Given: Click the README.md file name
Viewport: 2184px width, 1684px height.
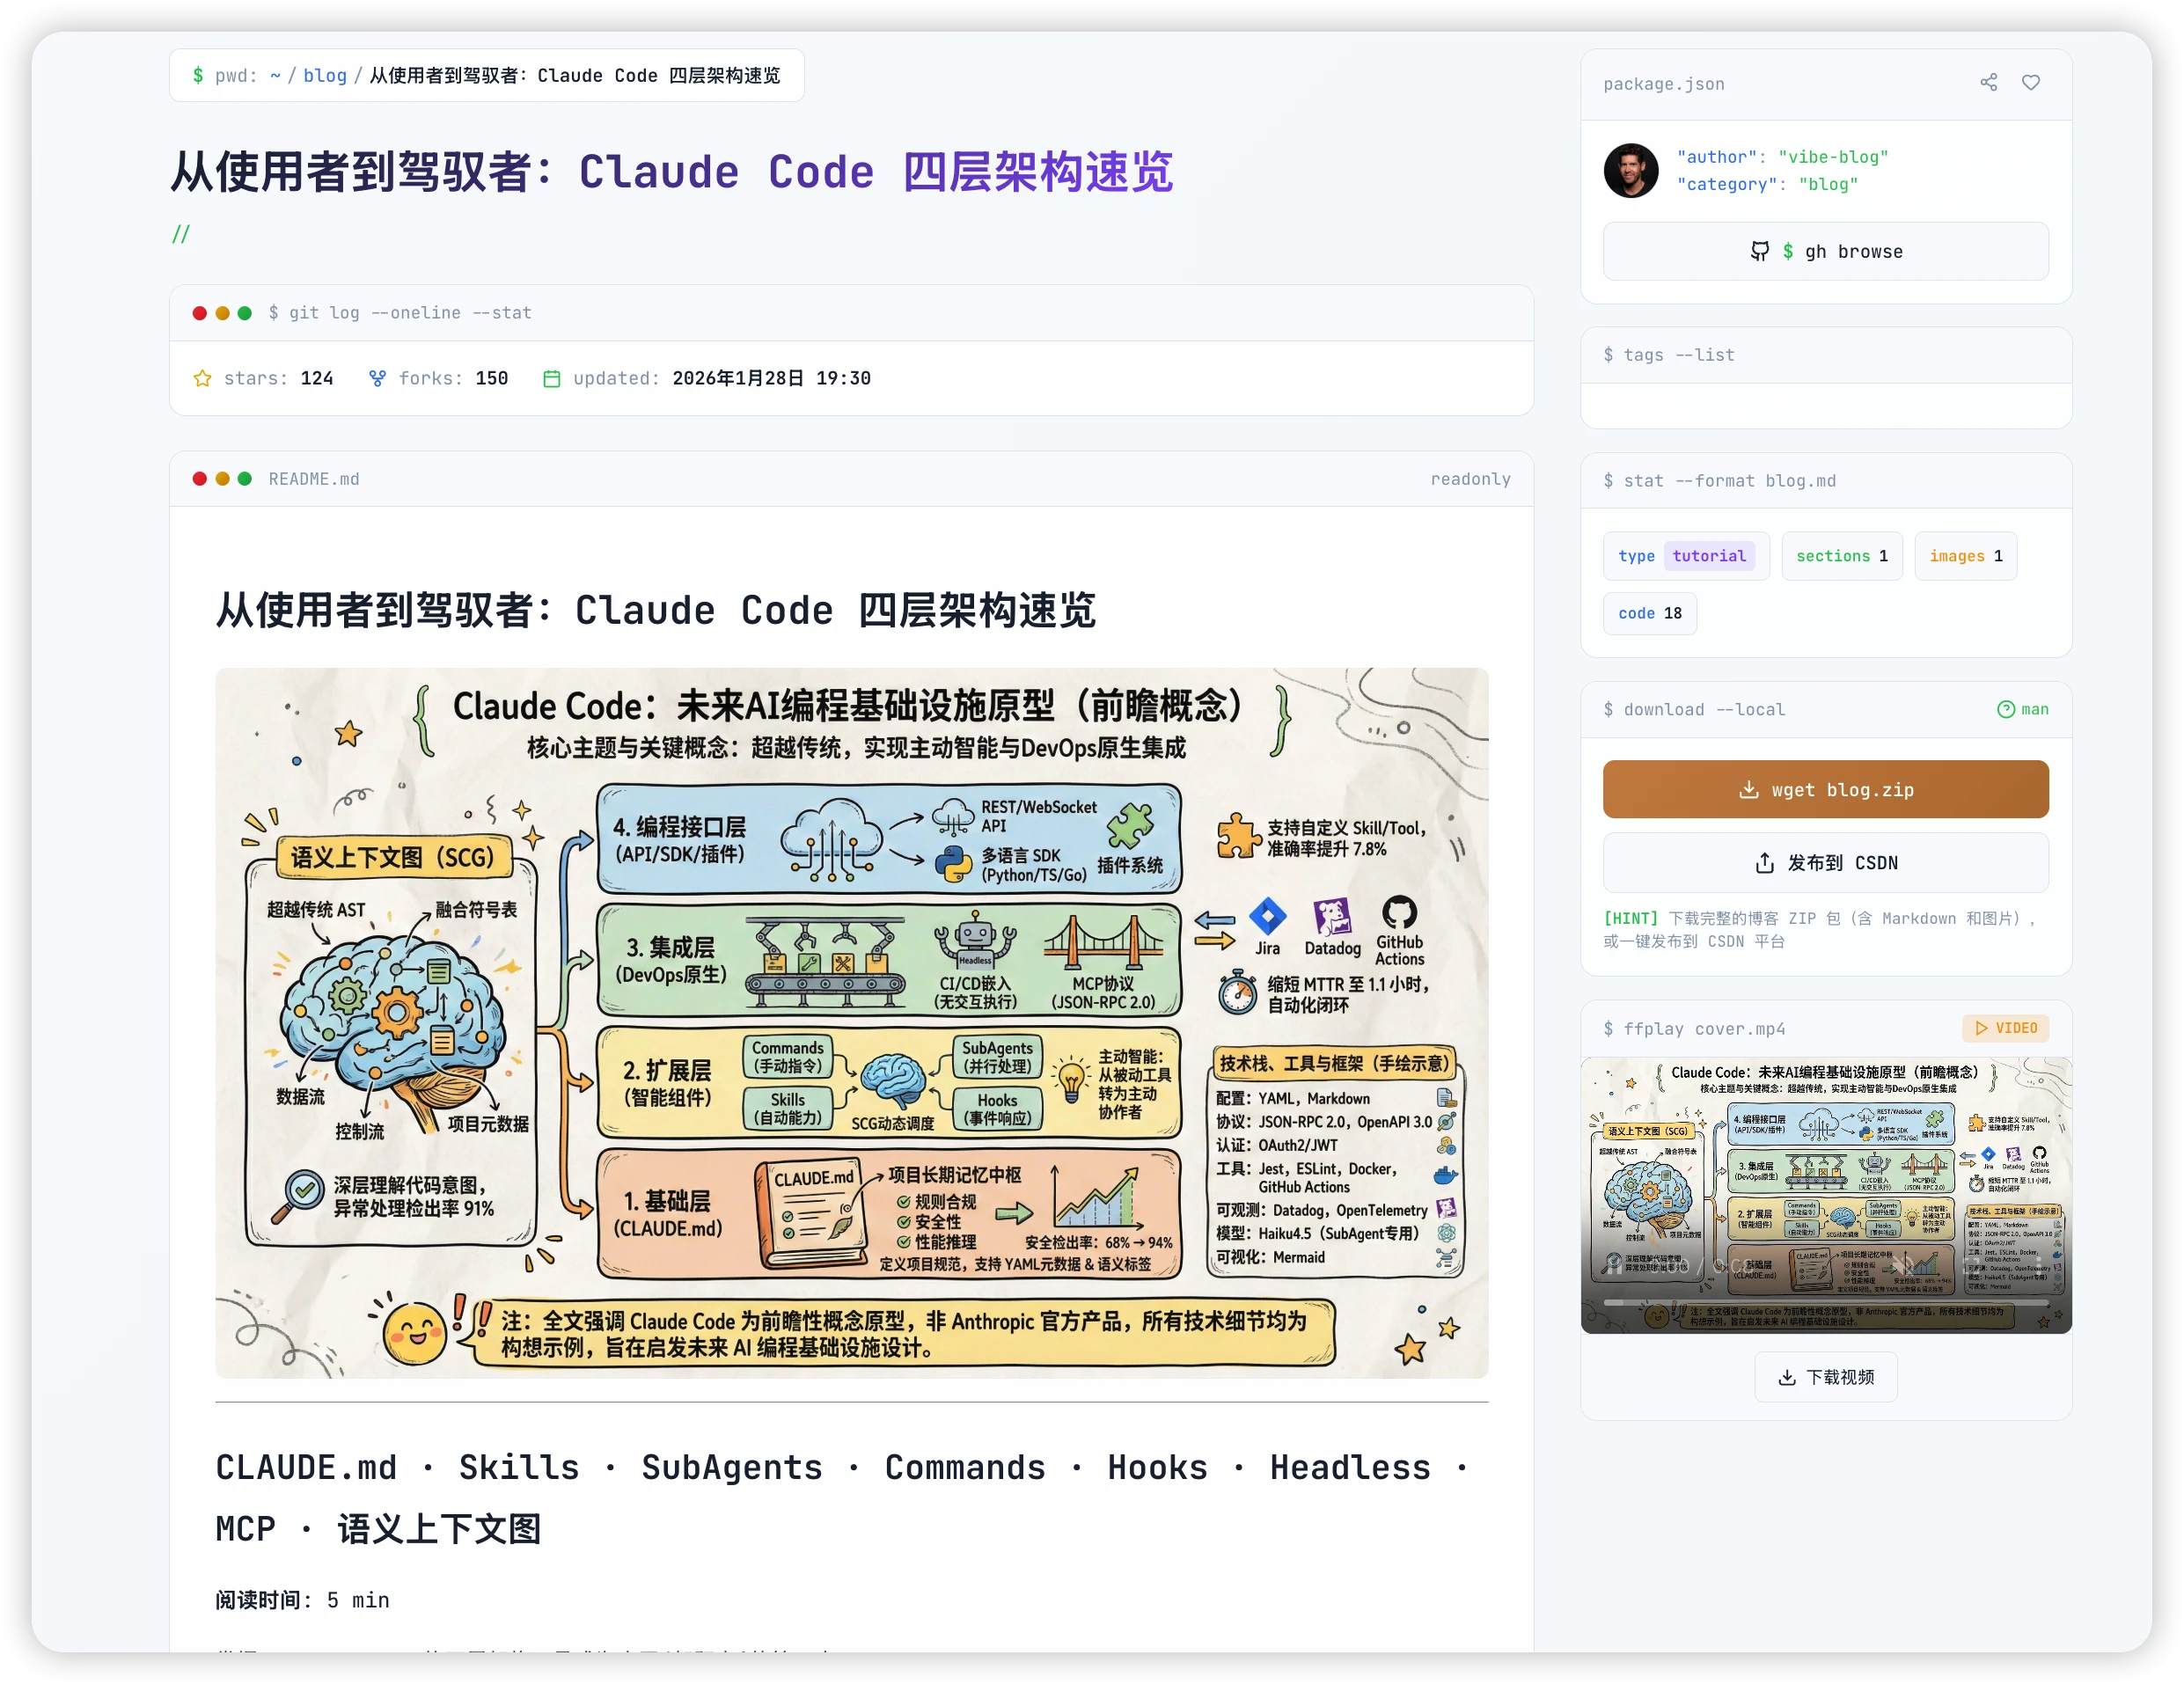Looking at the screenshot, I should [x=313, y=479].
